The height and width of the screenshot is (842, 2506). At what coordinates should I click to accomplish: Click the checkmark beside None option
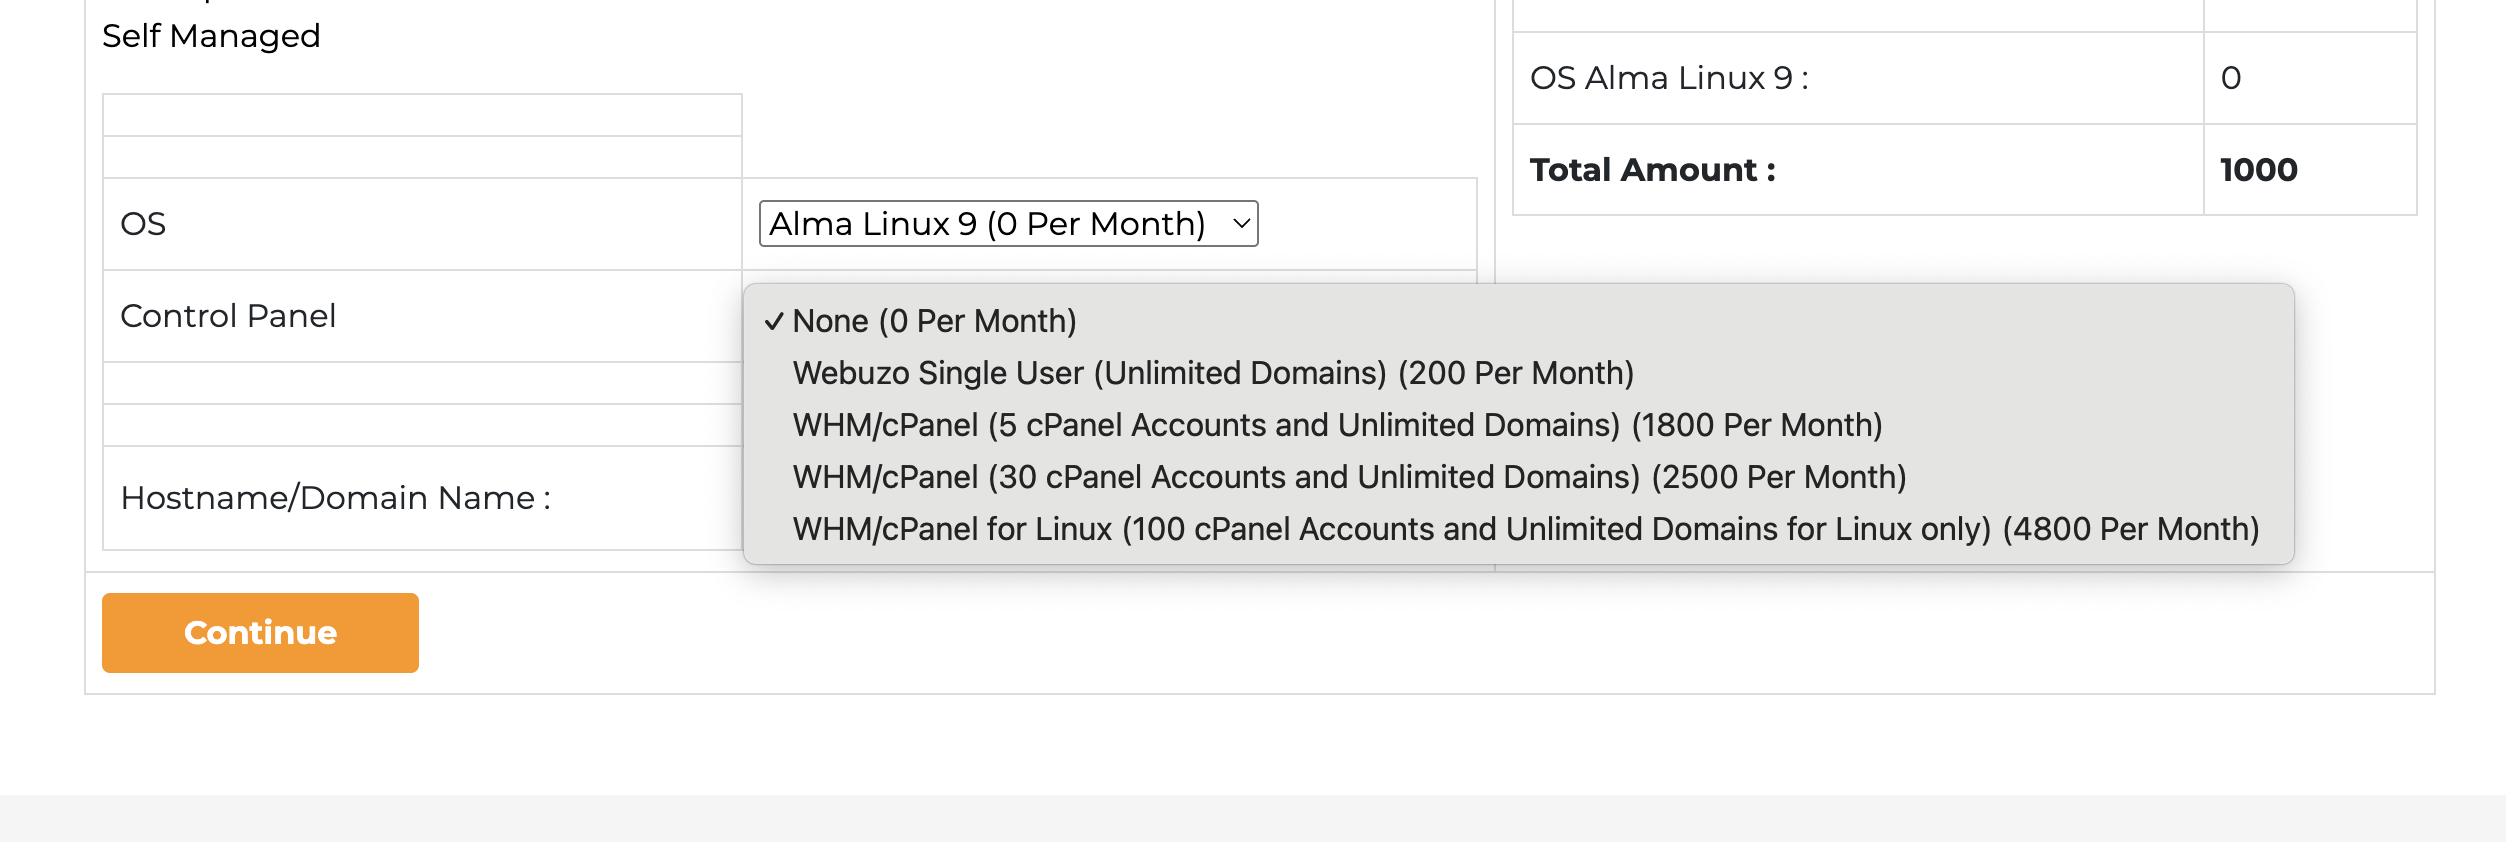pyautogui.click(x=773, y=322)
